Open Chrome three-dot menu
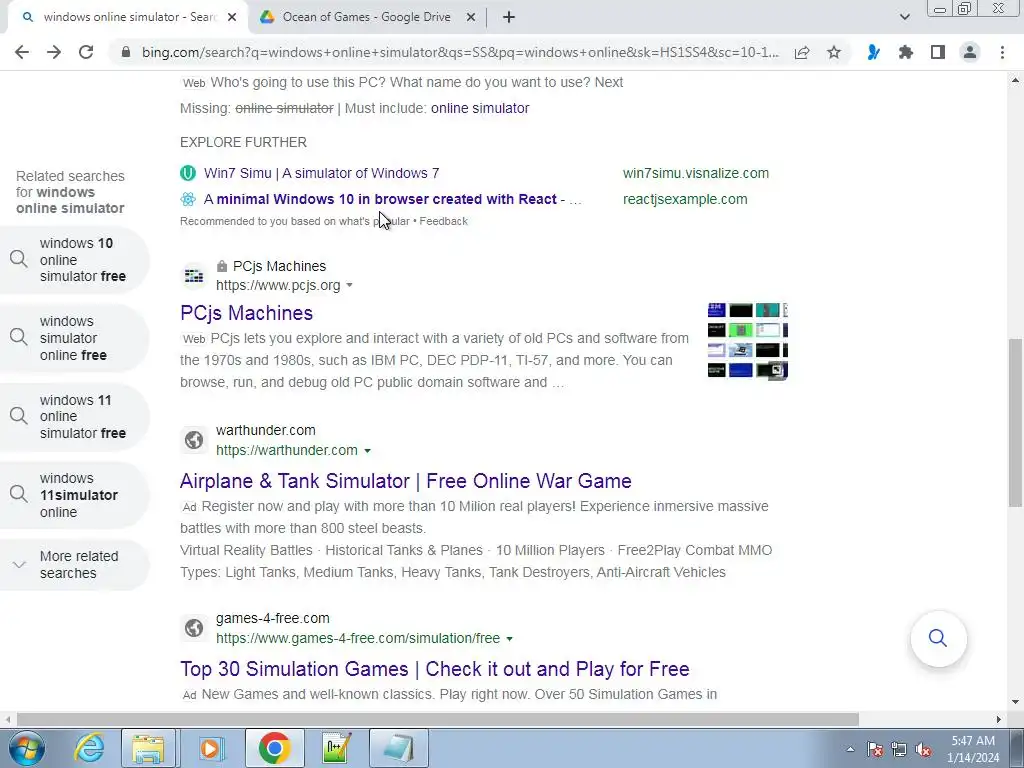This screenshot has width=1024, height=768. point(1002,52)
